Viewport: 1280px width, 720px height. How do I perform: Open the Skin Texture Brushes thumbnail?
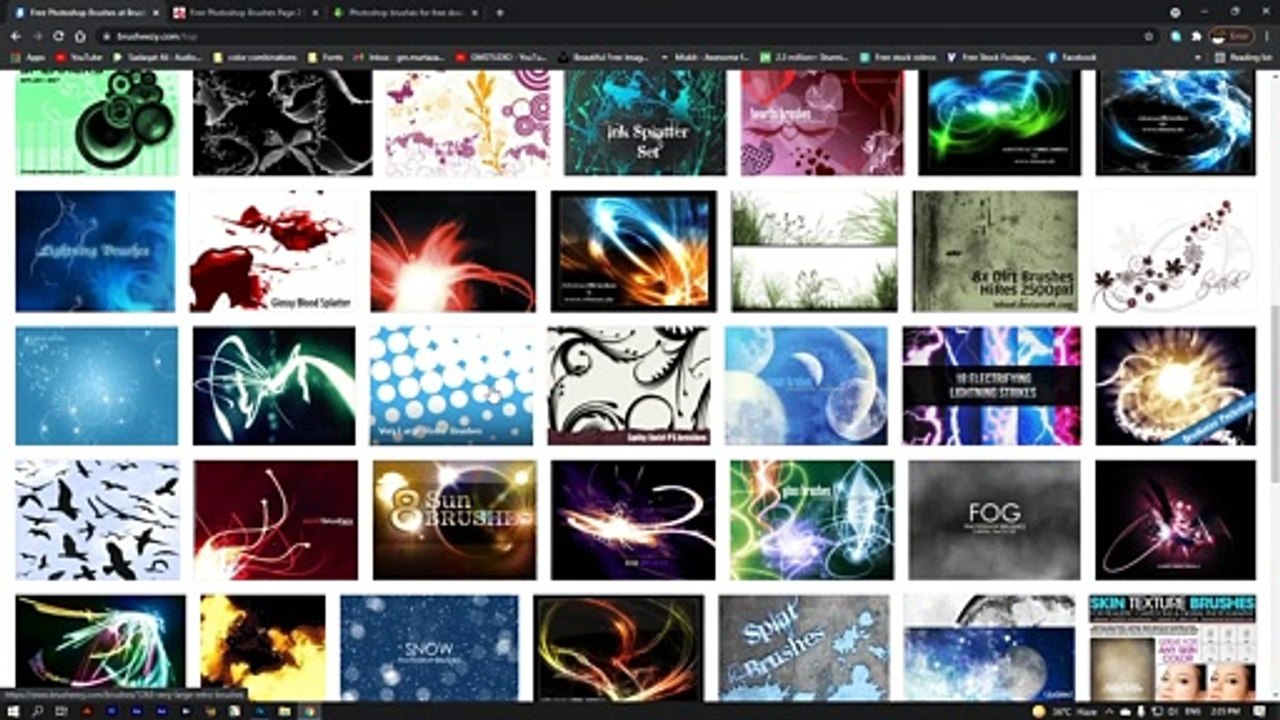1172,648
